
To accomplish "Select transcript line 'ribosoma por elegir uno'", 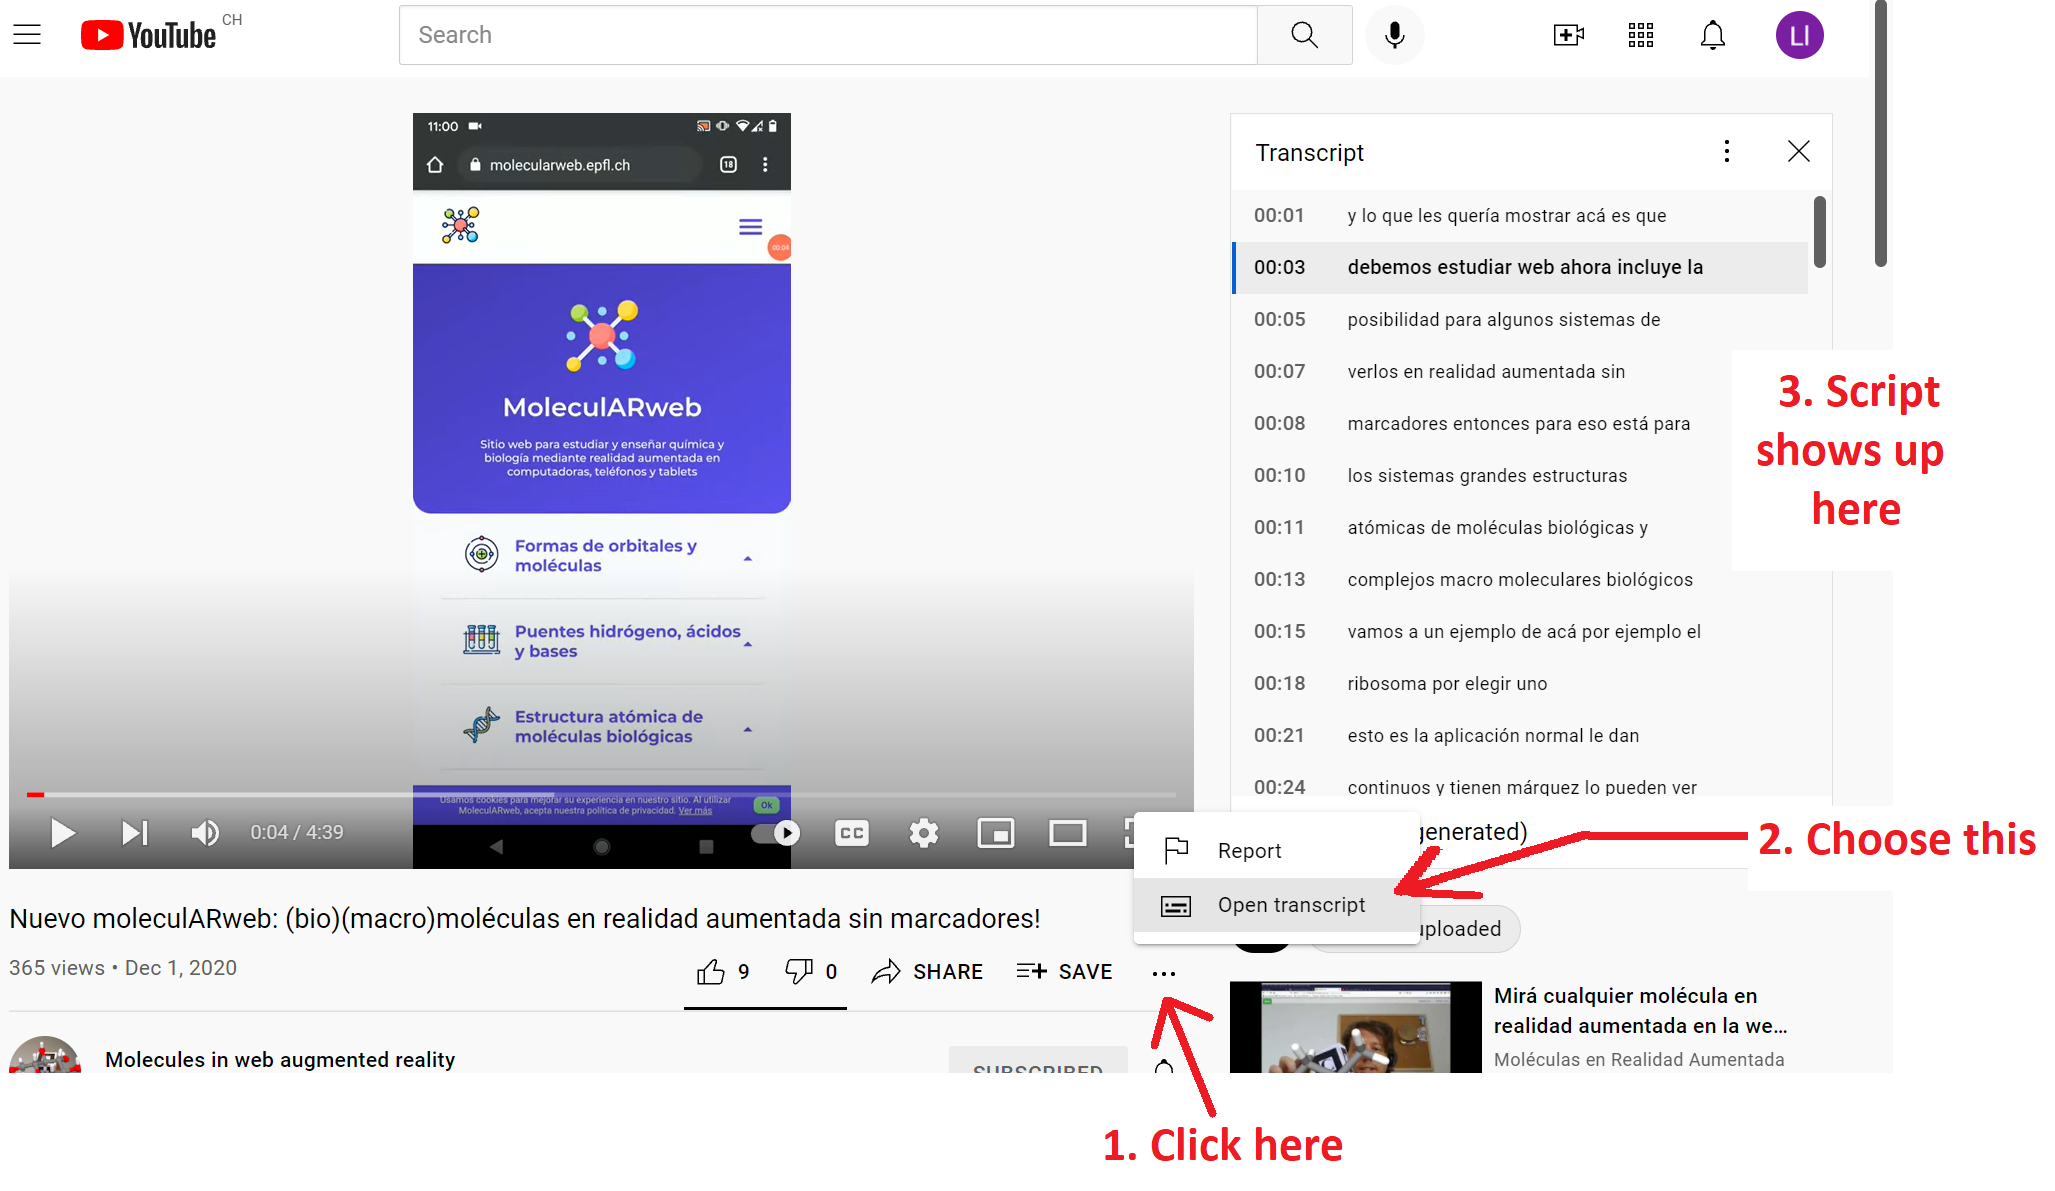I will tap(1520, 684).
